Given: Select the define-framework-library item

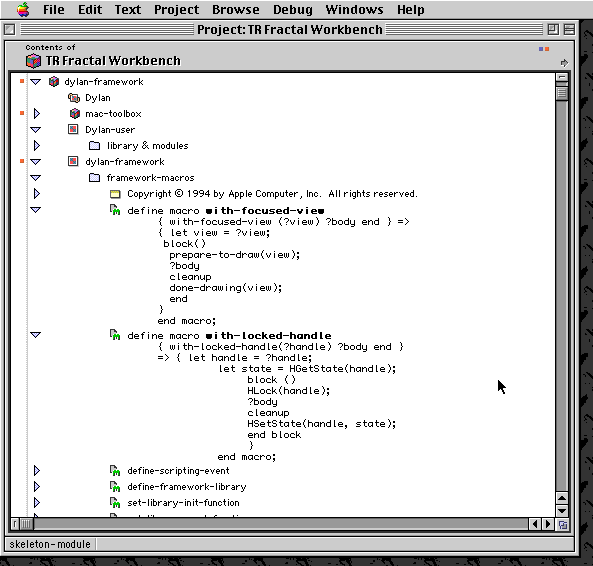Looking at the screenshot, I should click(187, 487).
